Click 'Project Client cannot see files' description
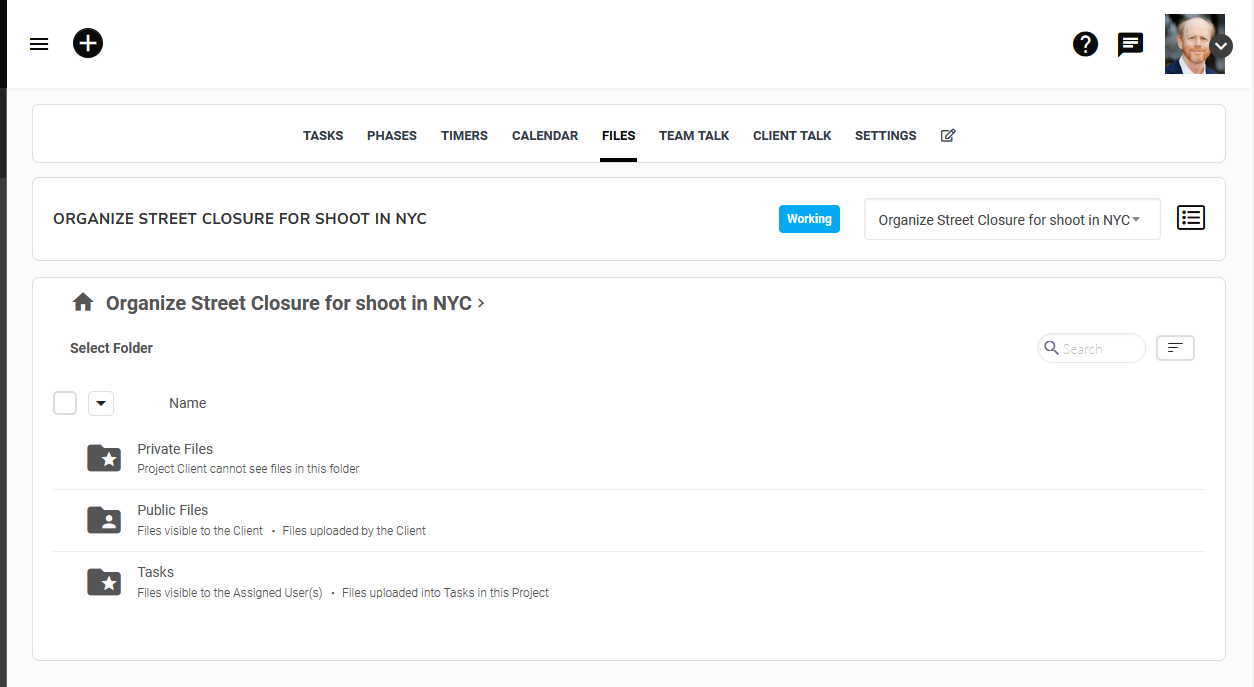The height and width of the screenshot is (687, 1254). [x=248, y=468]
